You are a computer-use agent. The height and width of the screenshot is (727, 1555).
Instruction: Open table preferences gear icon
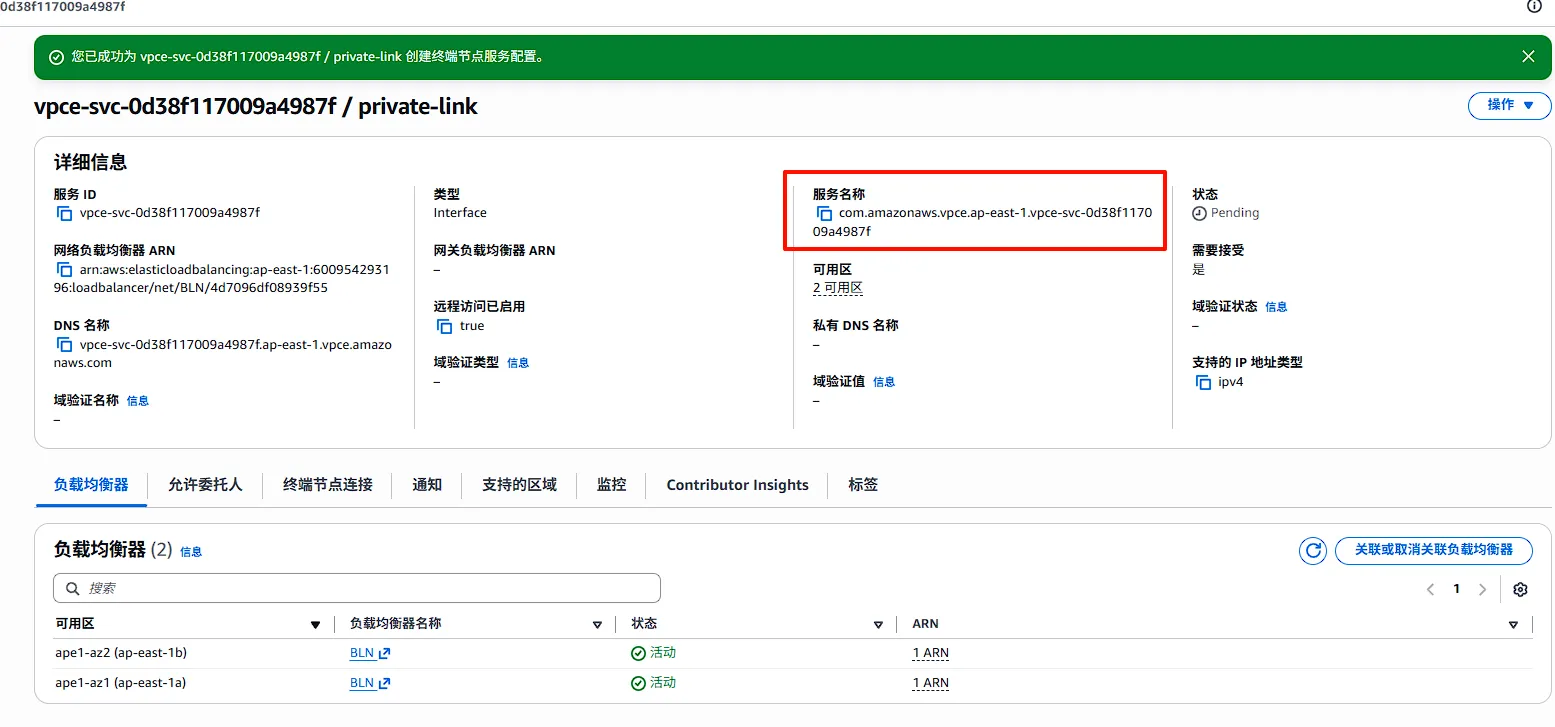[x=1520, y=589]
